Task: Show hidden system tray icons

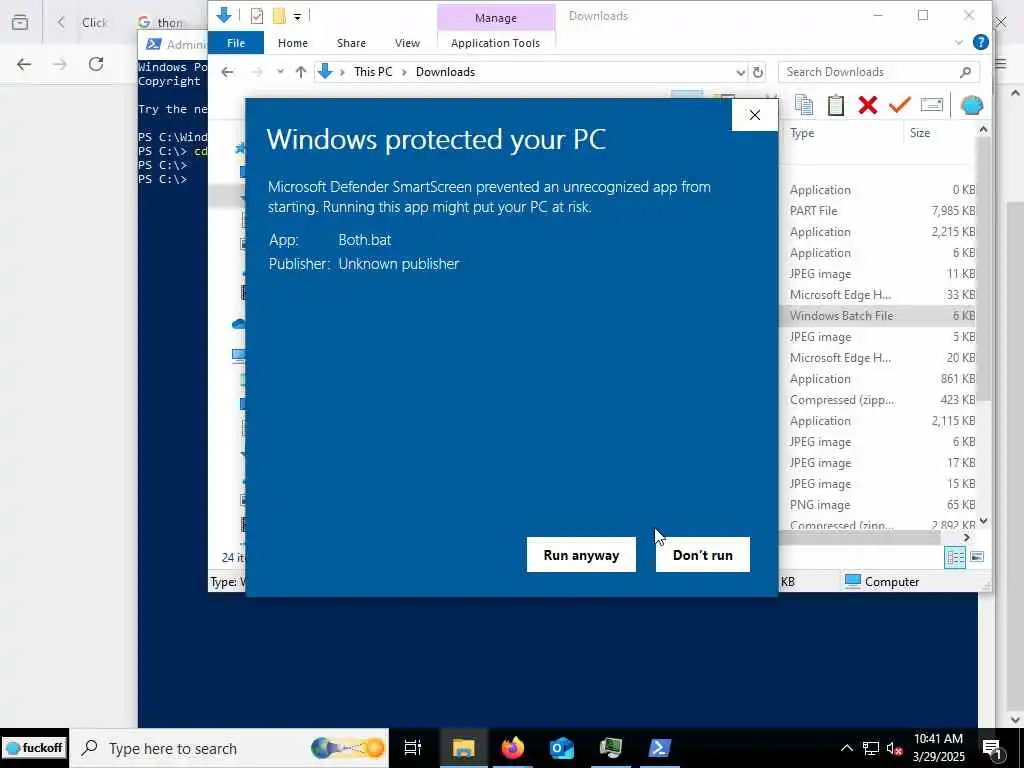Action: 846,748
